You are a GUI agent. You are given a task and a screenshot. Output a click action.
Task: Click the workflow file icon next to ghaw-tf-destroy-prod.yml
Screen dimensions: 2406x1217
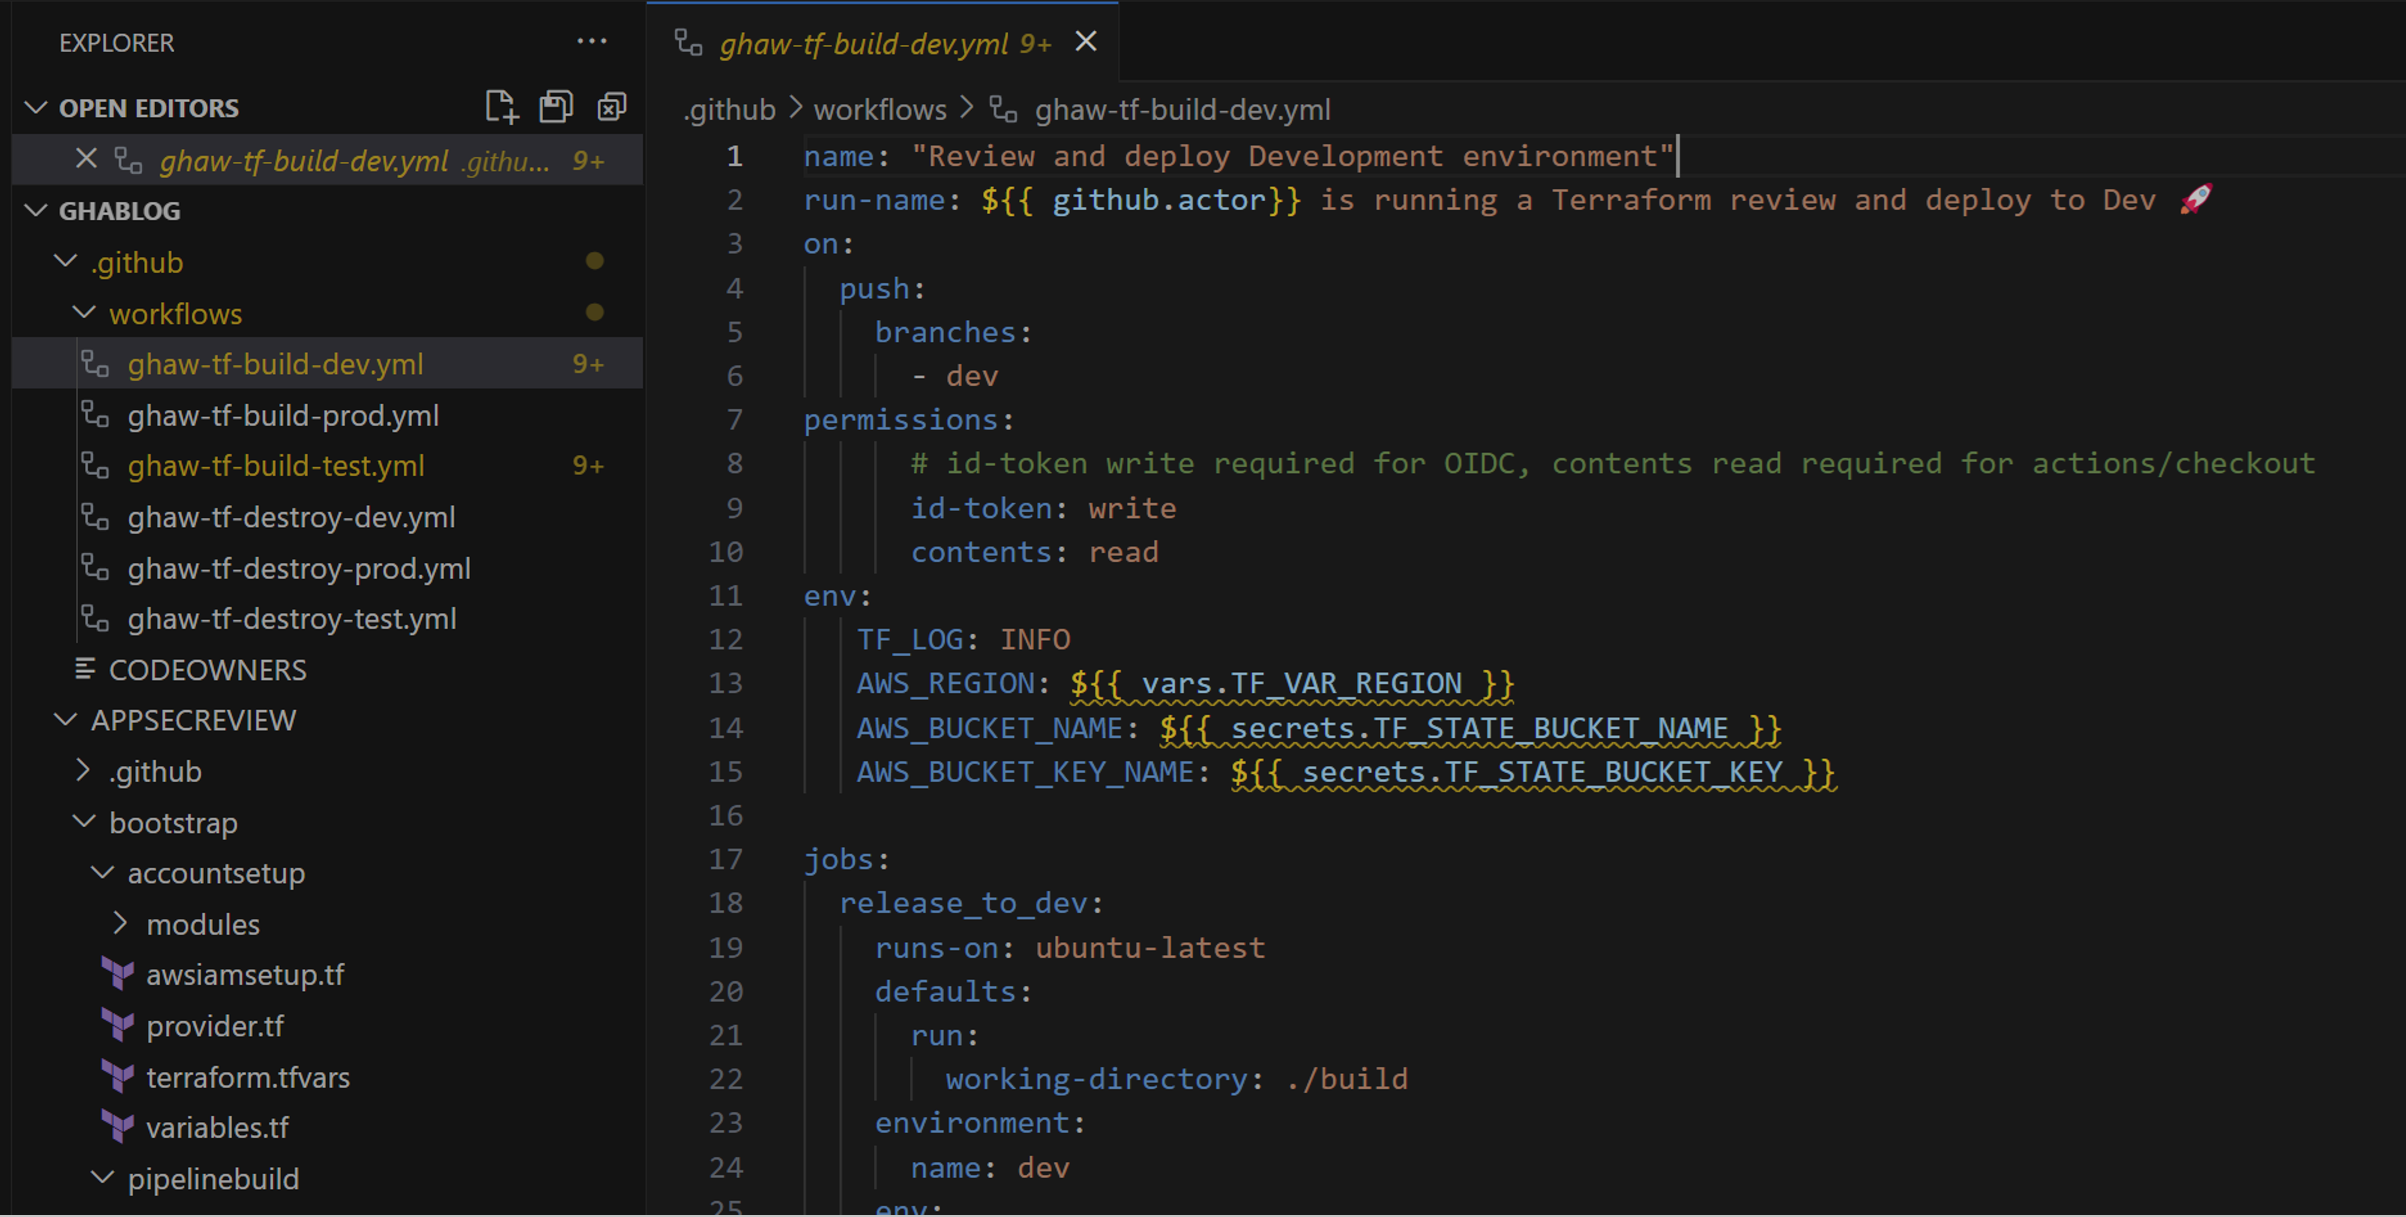(95, 567)
